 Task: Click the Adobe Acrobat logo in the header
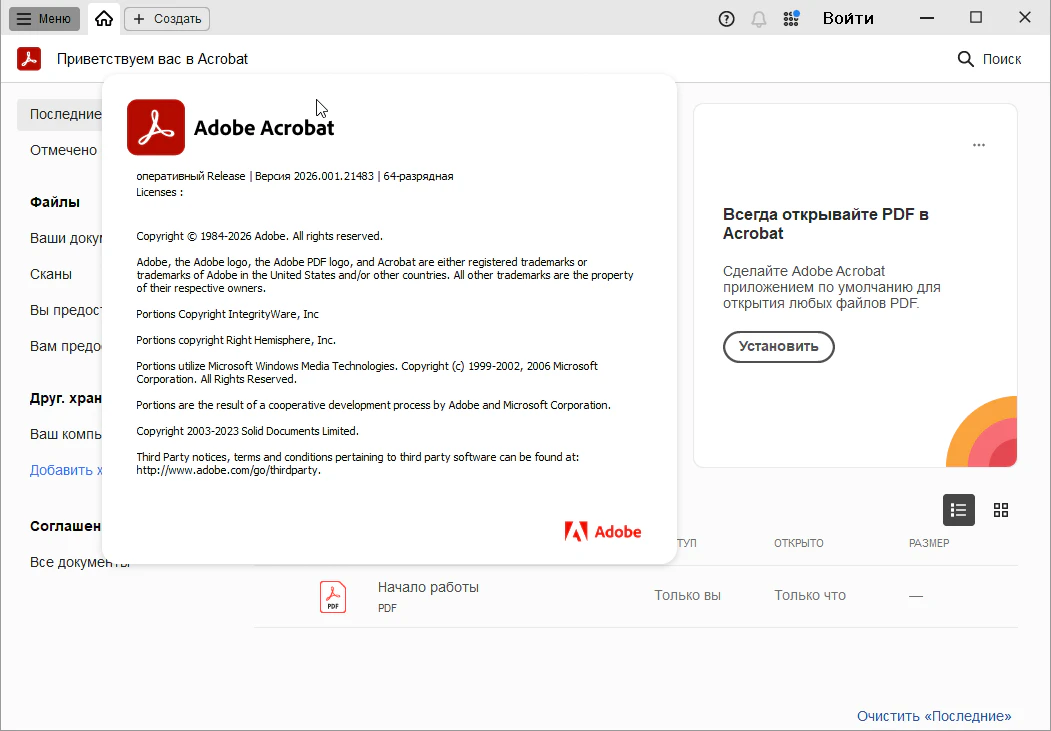29,59
